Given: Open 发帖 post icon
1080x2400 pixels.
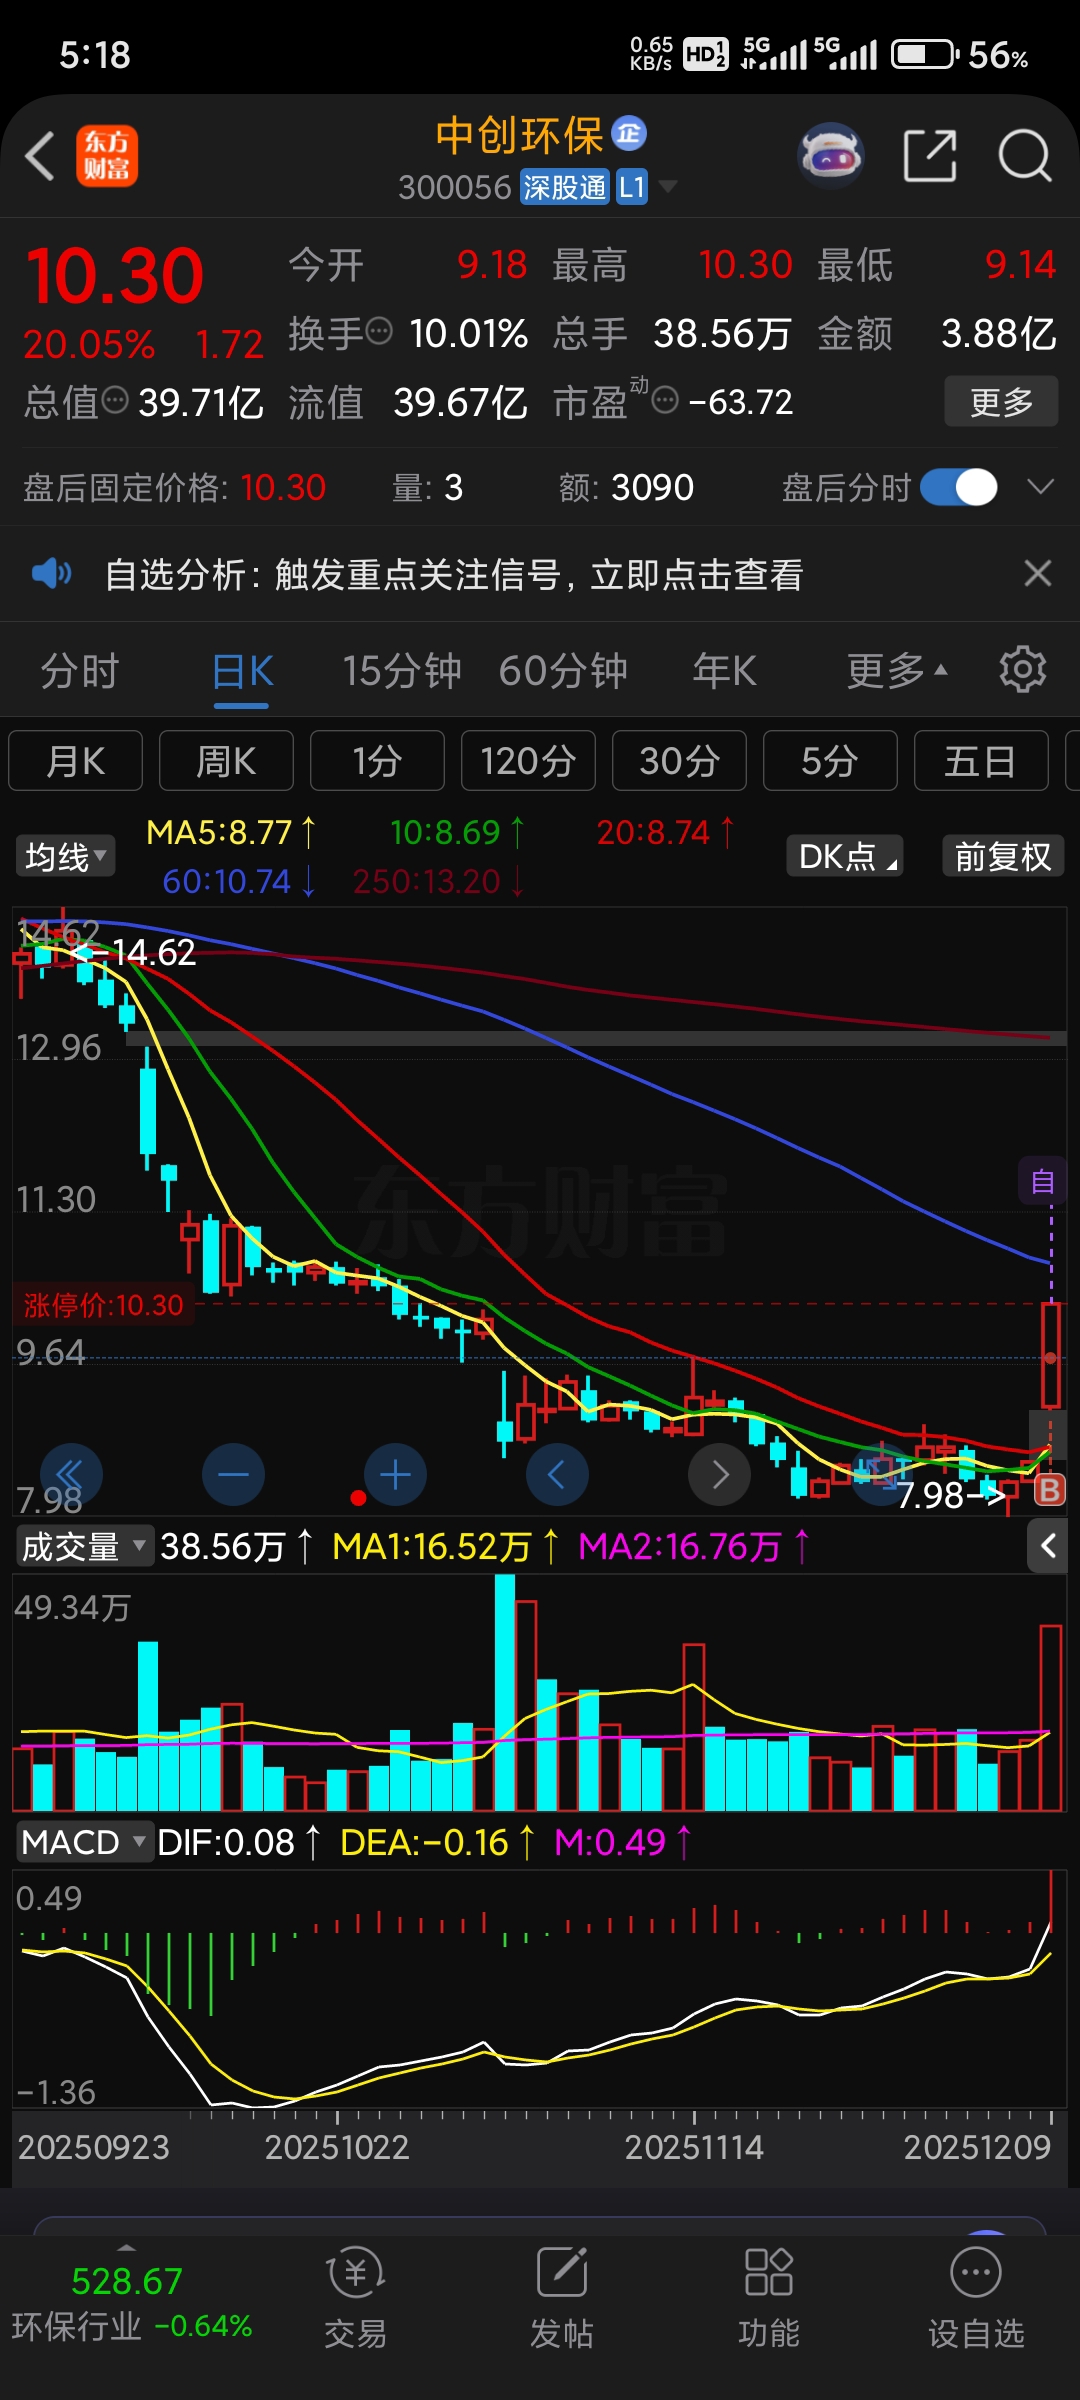Looking at the screenshot, I should tap(562, 2300).
